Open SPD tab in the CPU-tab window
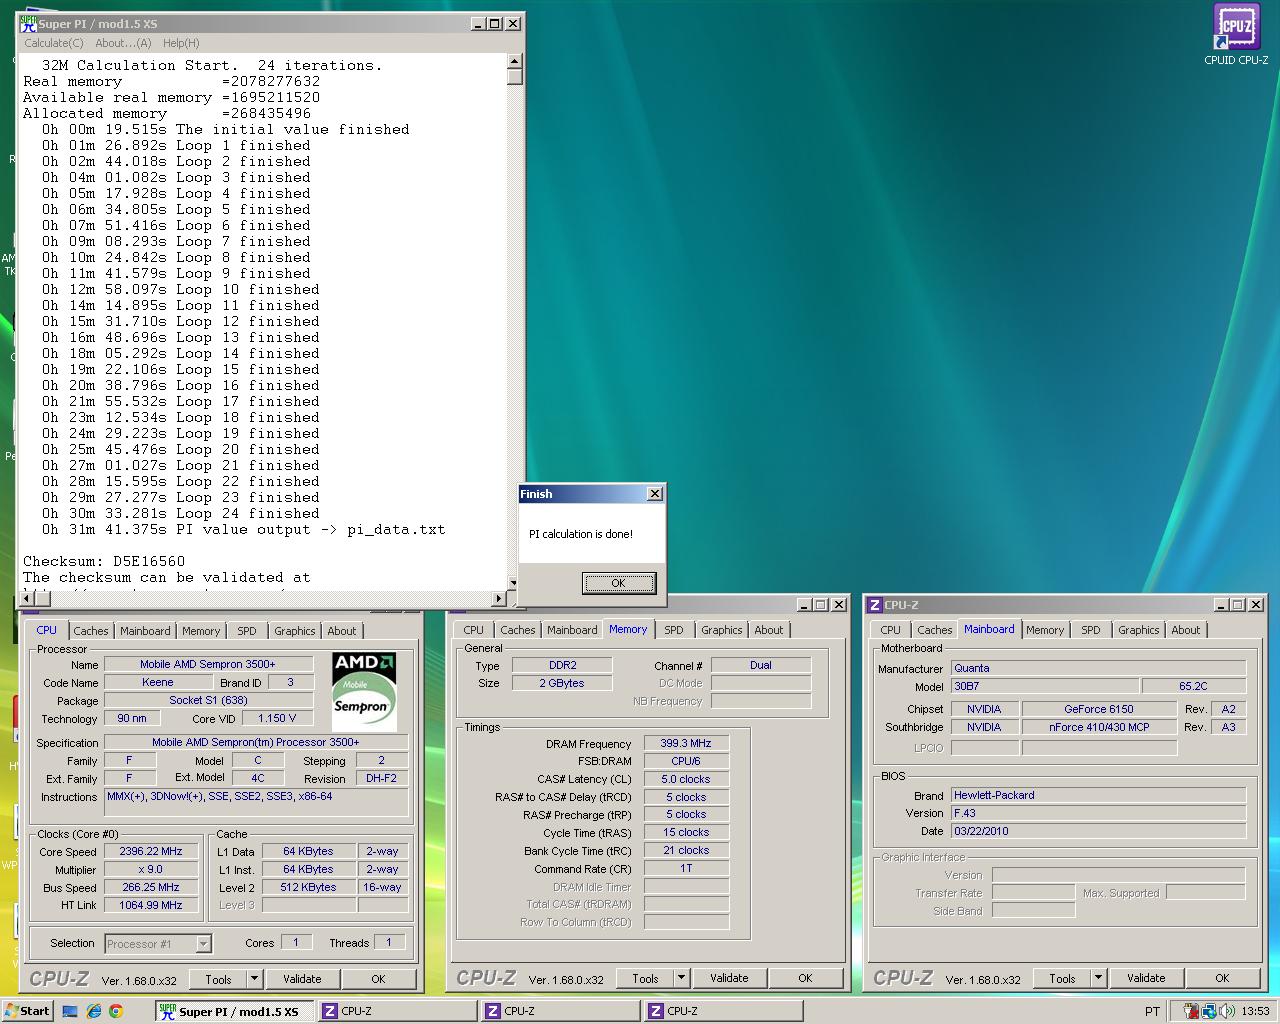The width and height of the screenshot is (1280, 1024). coord(247,631)
